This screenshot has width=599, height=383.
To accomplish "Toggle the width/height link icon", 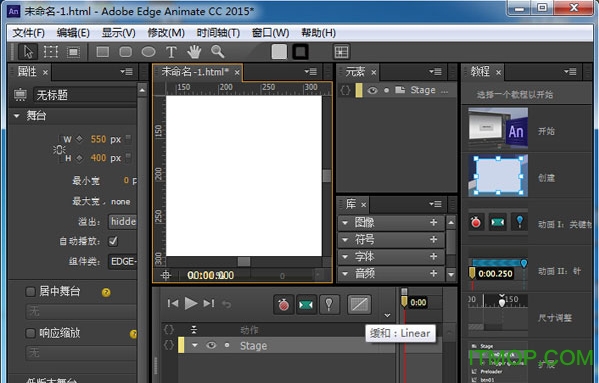I will (58, 149).
